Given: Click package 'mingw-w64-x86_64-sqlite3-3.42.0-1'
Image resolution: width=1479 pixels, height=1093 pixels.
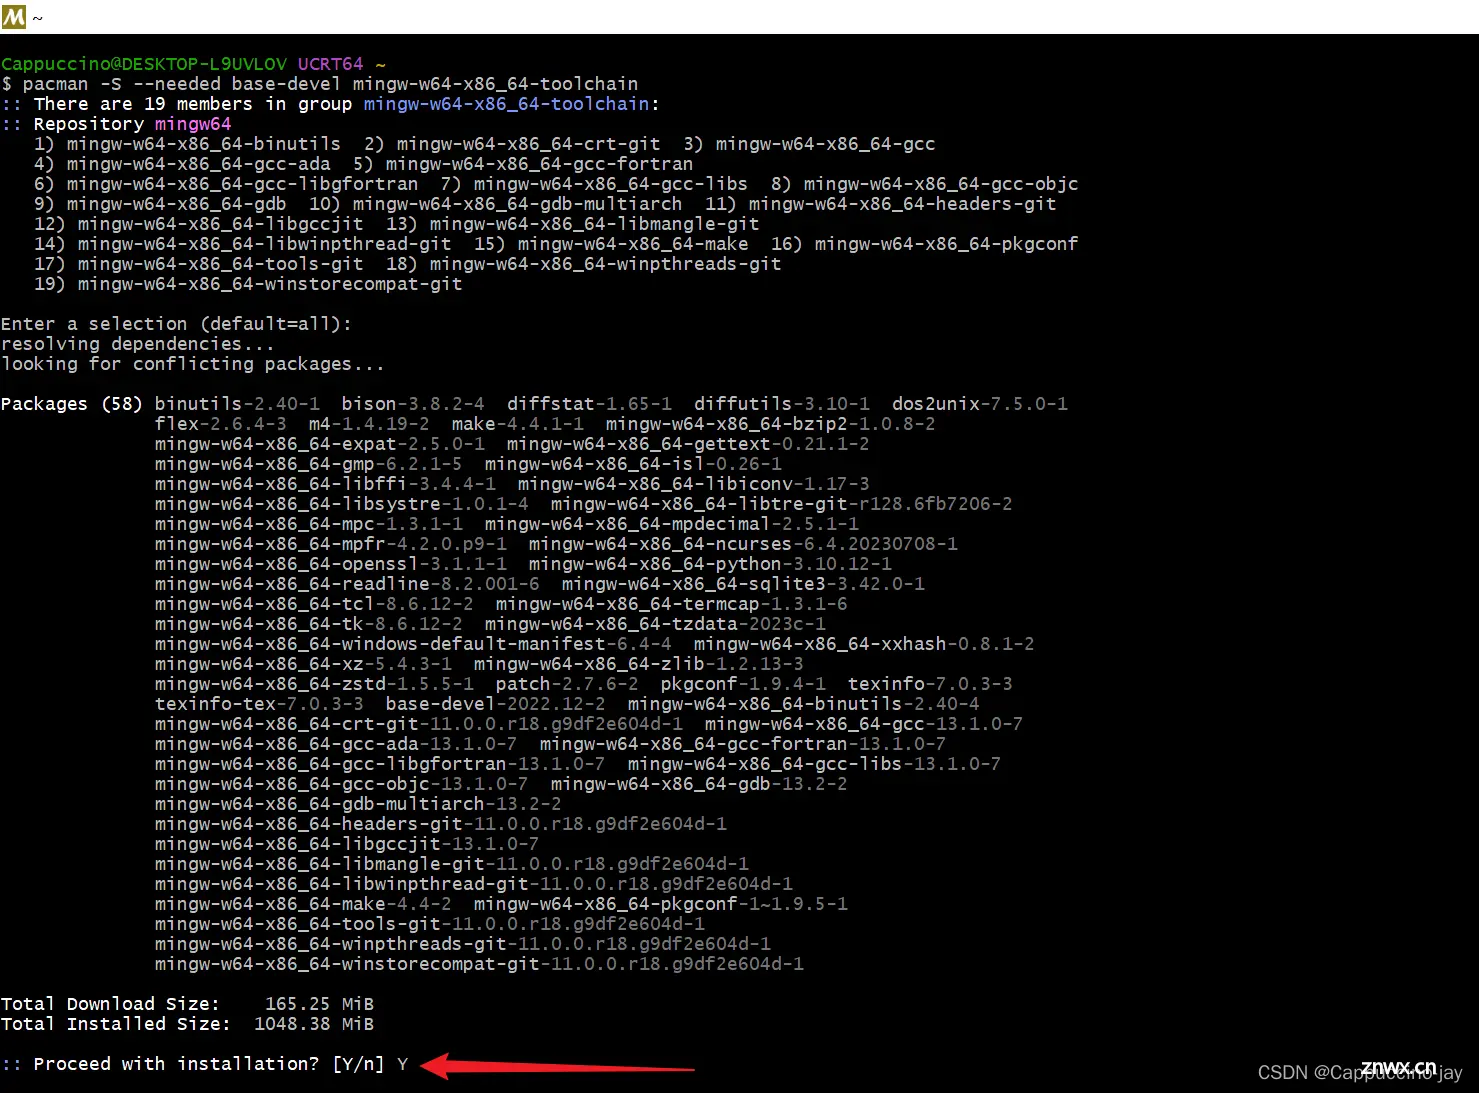Looking at the screenshot, I should pyautogui.click(x=743, y=584).
